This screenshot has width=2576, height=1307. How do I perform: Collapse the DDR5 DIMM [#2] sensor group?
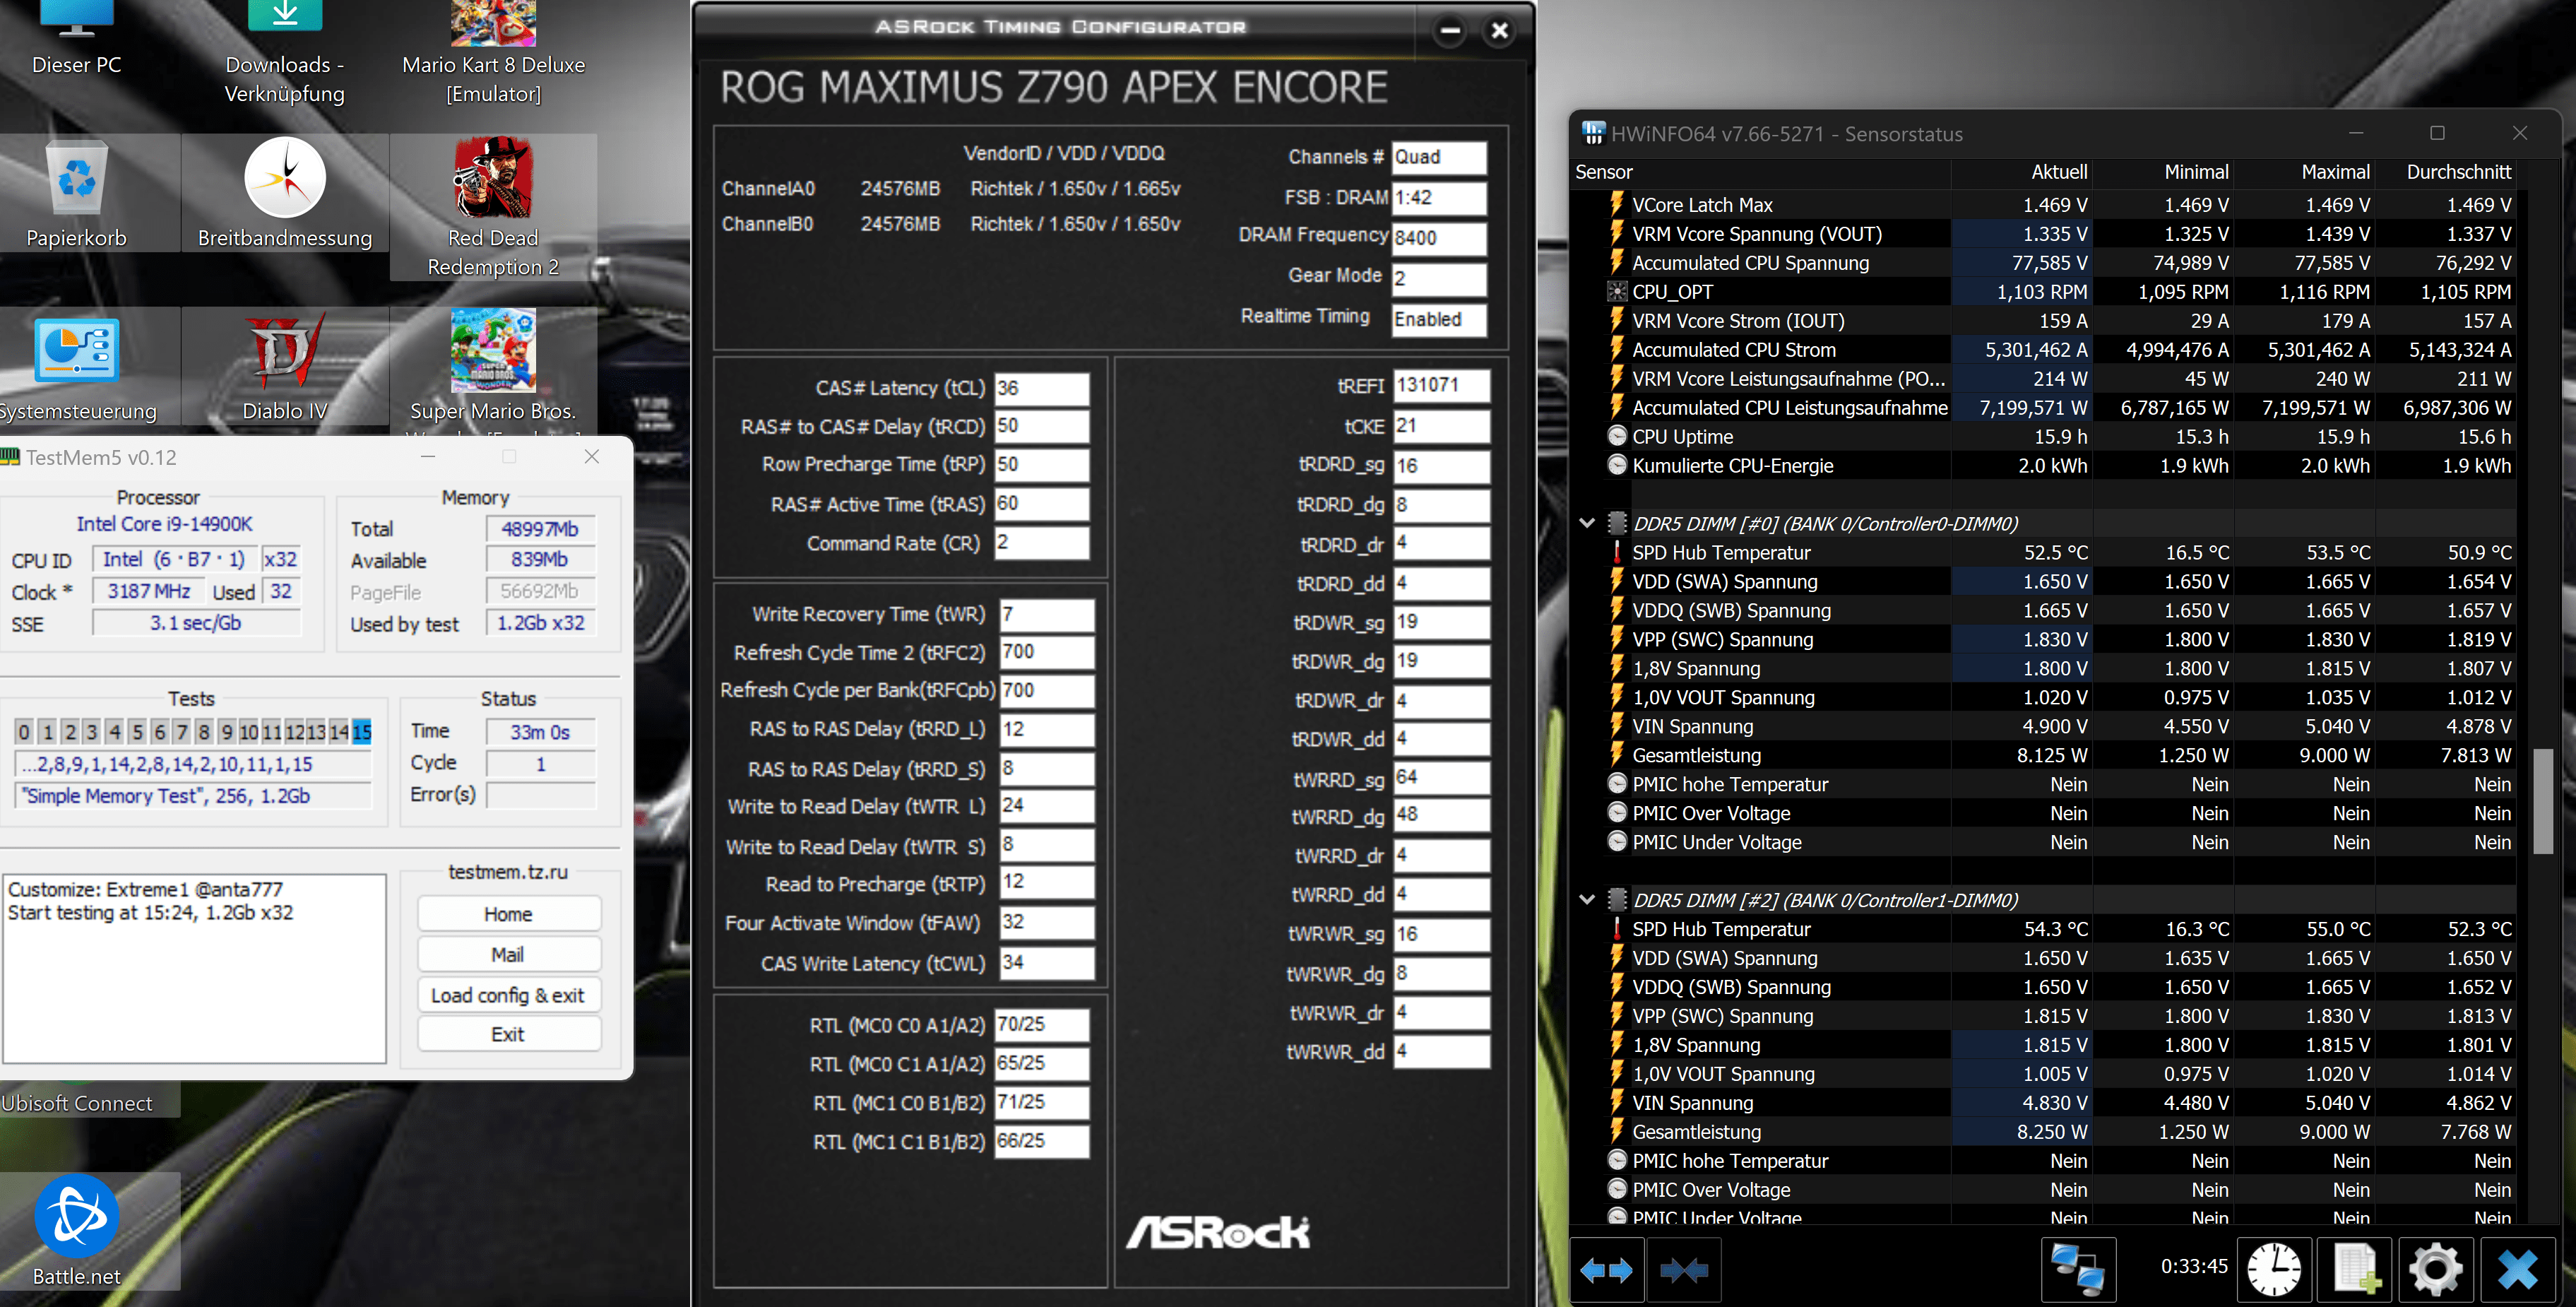point(1587,900)
